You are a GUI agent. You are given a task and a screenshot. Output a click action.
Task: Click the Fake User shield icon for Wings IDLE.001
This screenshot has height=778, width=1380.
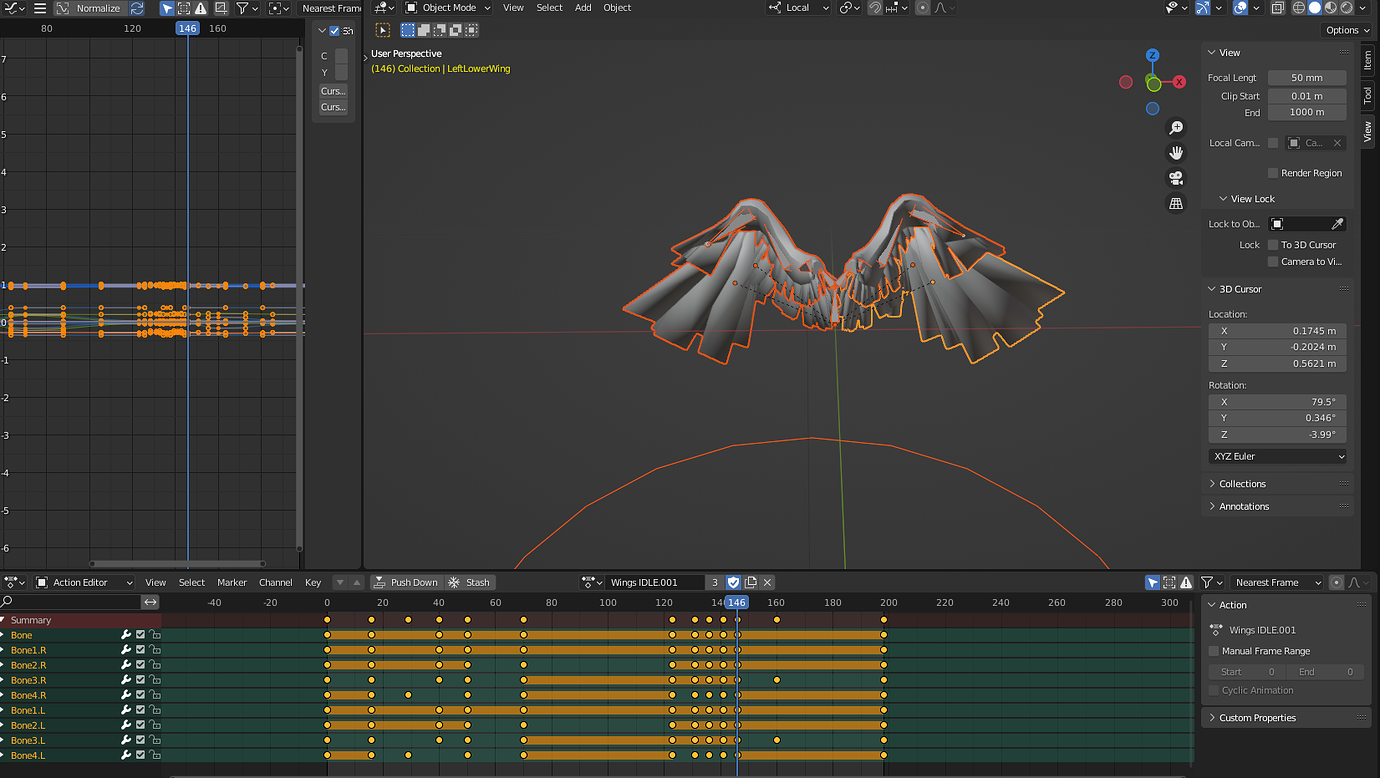coord(733,582)
